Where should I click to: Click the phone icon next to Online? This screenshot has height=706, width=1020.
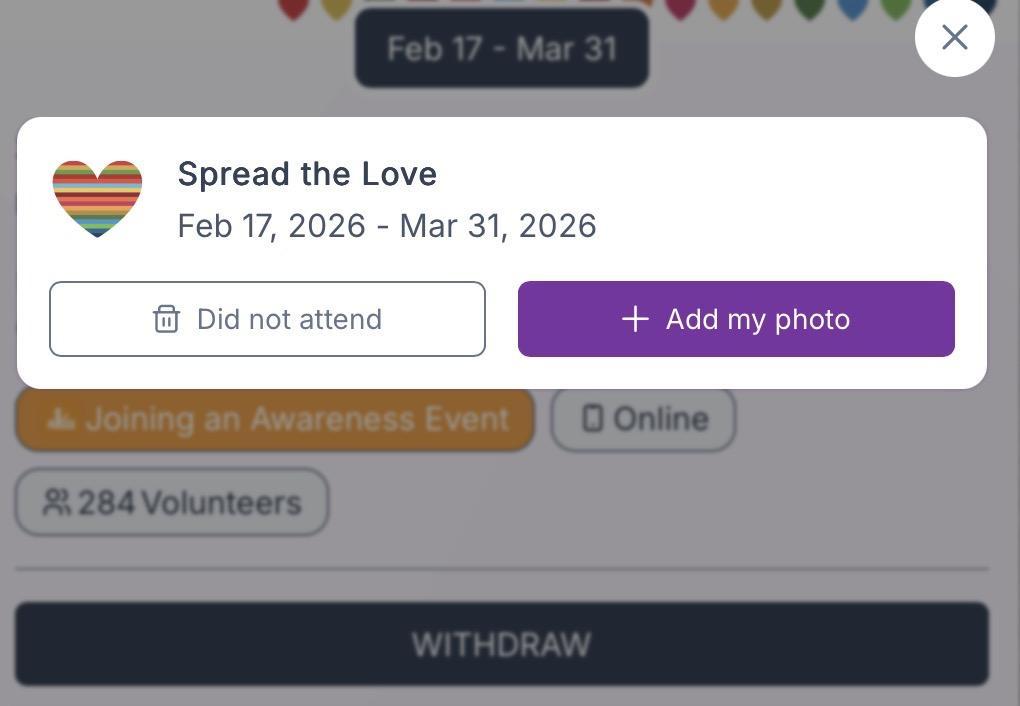pyautogui.click(x=592, y=418)
